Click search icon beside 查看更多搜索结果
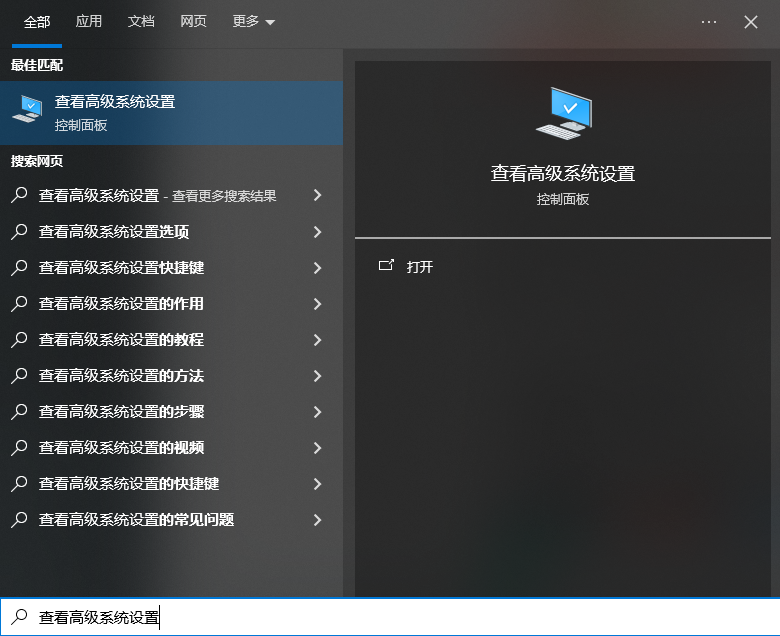Screen dimensions: 780x636 19,195
